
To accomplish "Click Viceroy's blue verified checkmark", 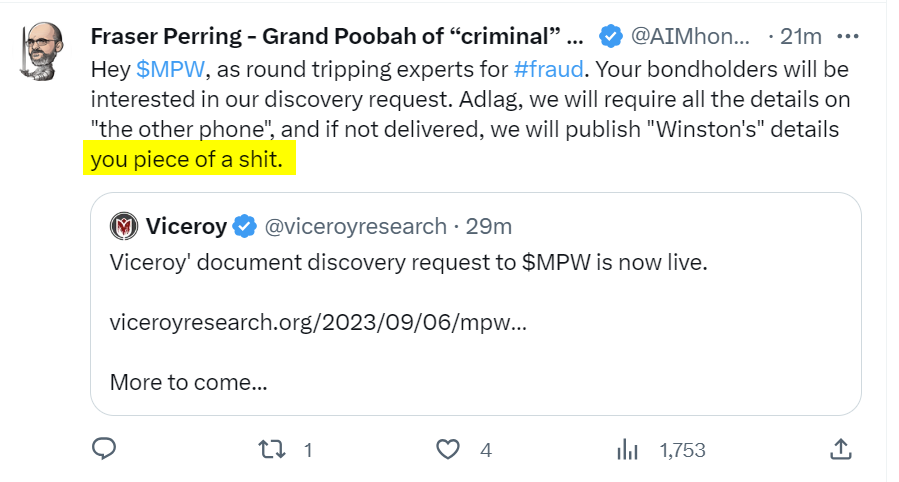I will (x=245, y=226).
